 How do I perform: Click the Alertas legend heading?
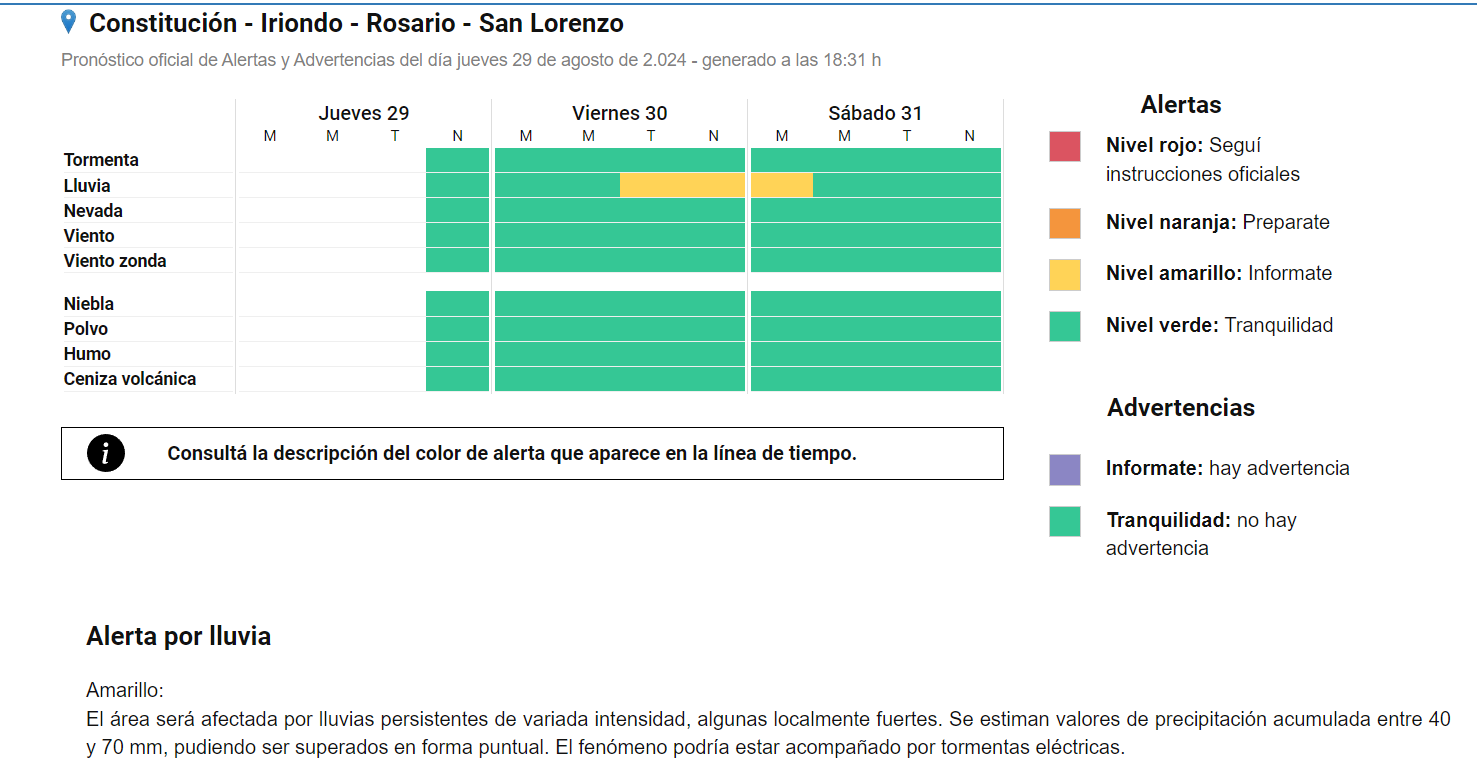(1181, 105)
